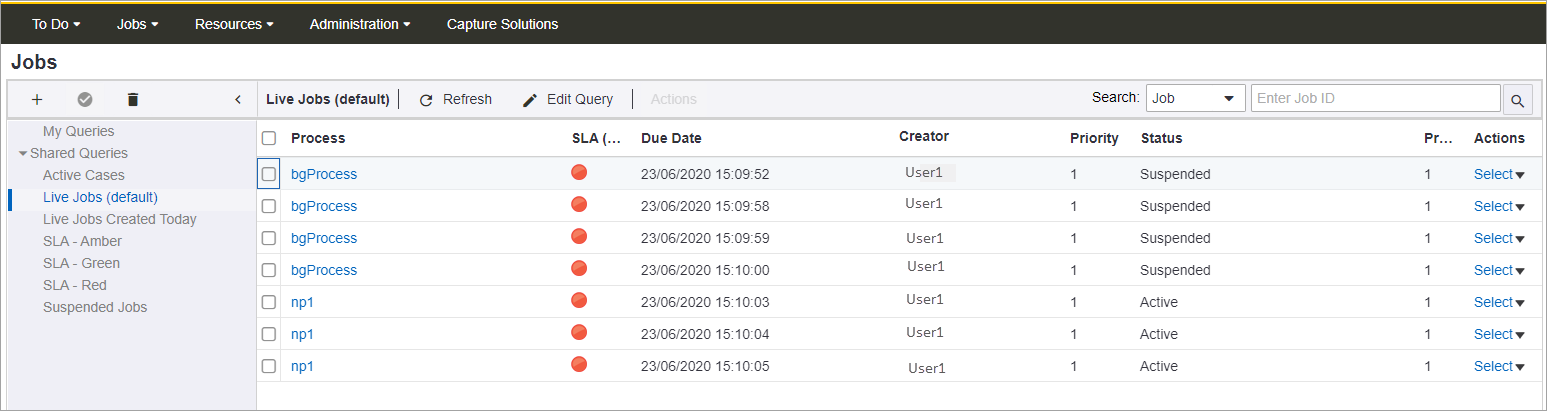Select checkbox for job due 15:10:05

pos(268,366)
